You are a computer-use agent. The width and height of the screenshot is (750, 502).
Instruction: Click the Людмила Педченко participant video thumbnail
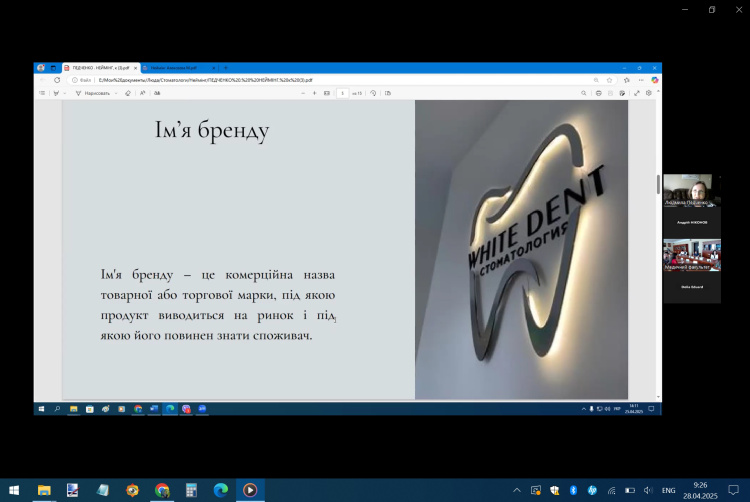pyautogui.click(x=692, y=190)
